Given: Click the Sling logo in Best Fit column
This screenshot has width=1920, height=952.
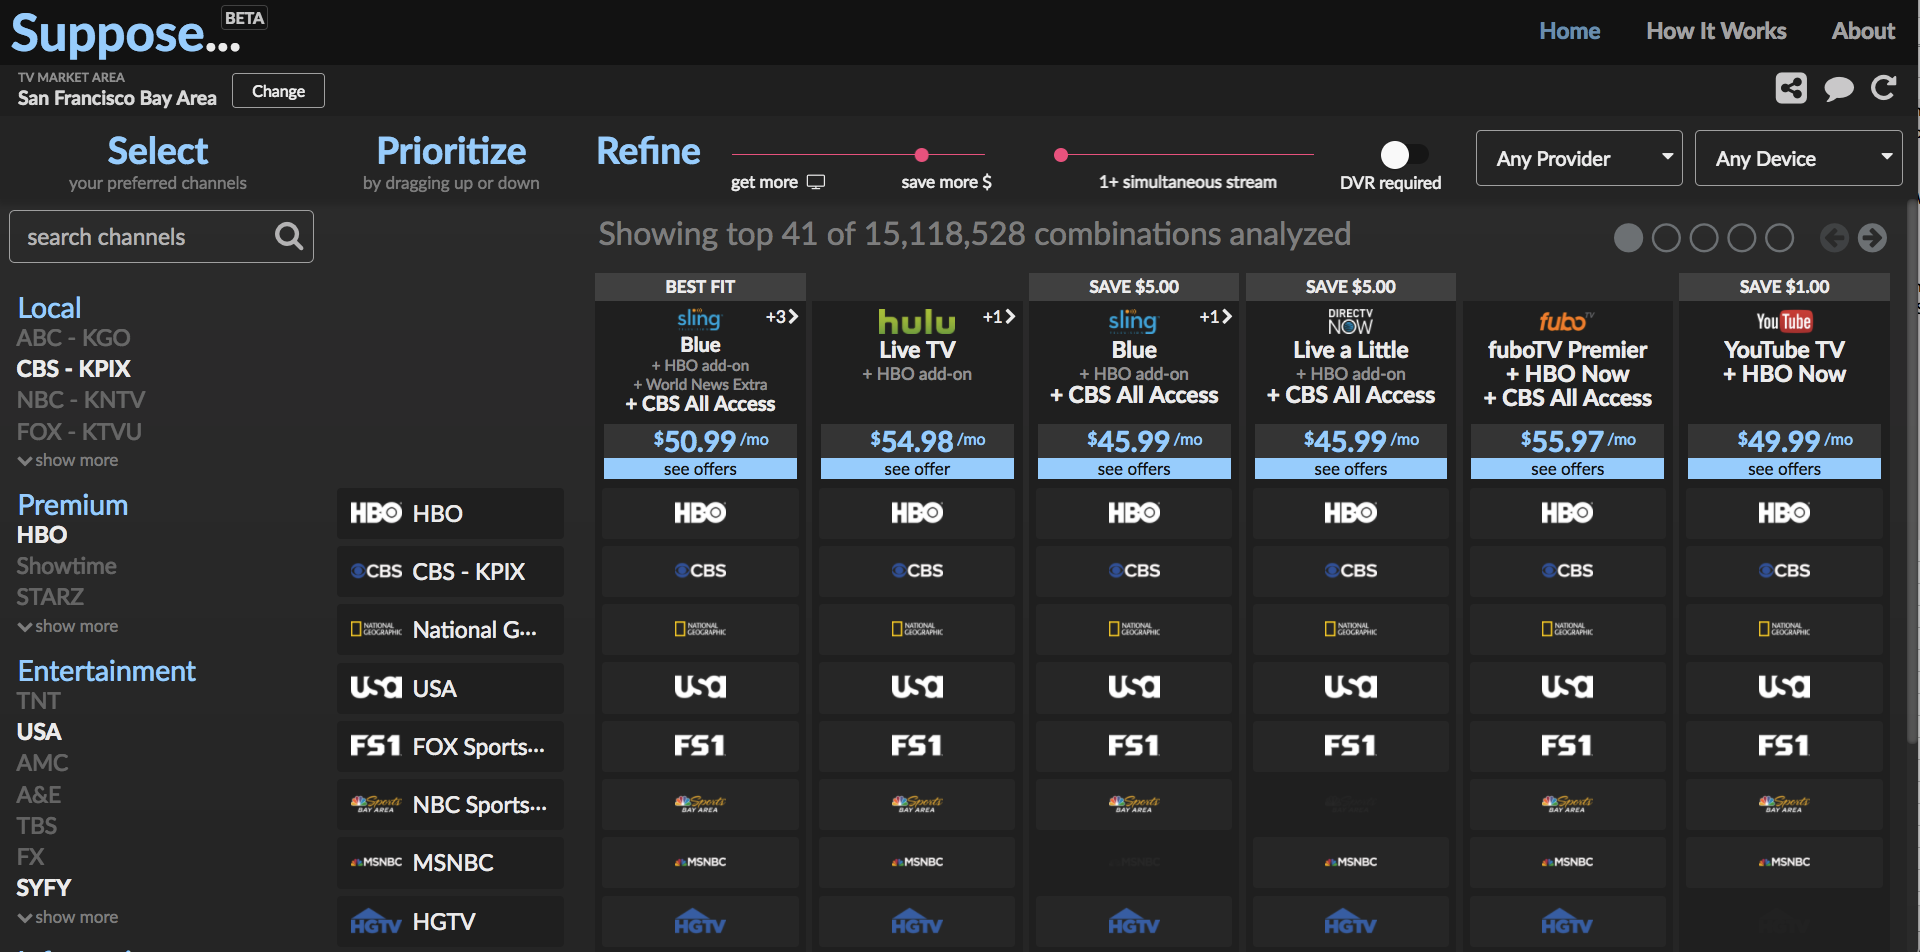Looking at the screenshot, I should 698,319.
